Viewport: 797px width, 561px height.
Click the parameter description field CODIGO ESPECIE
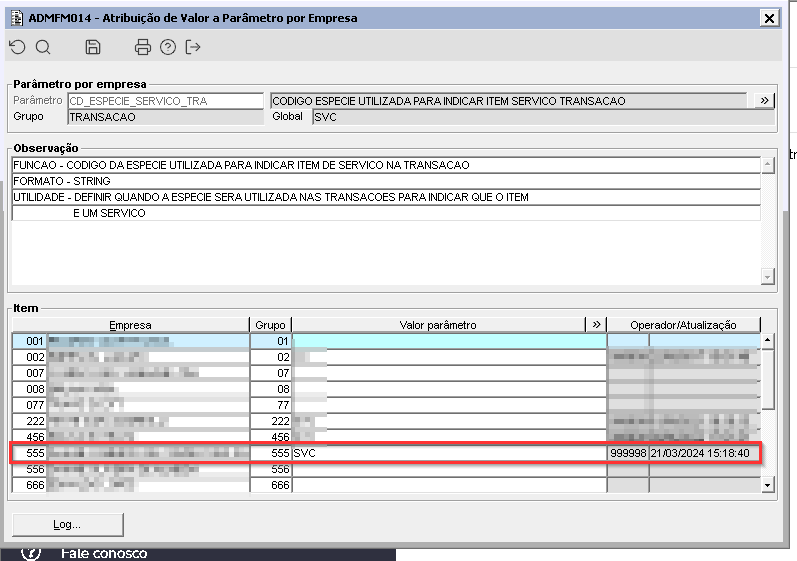click(509, 101)
